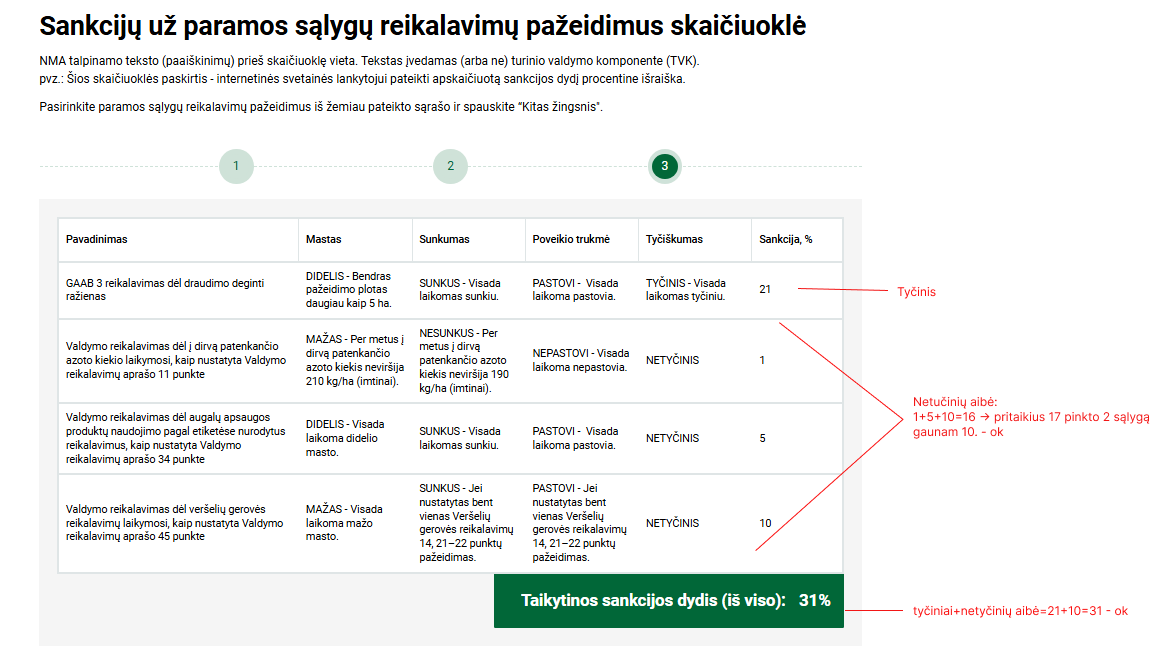Click the Pavadinimas column header

click(x=97, y=240)
